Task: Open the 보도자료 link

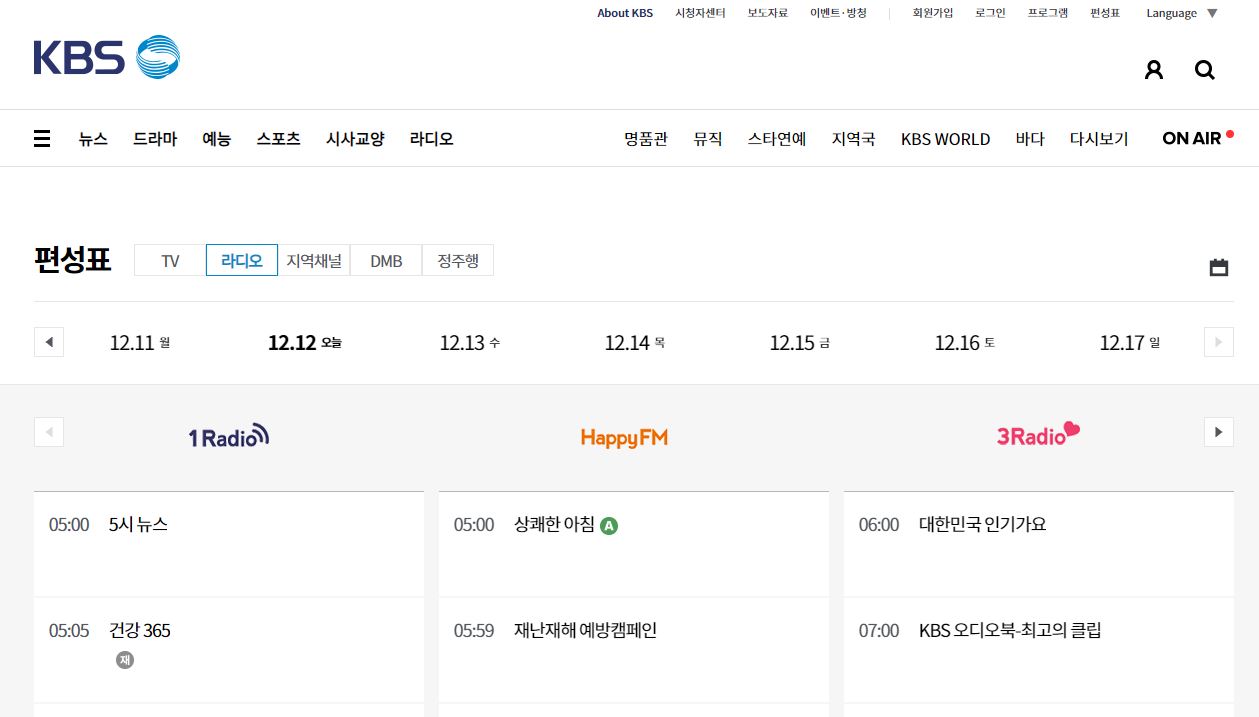Action: point(768,13)
